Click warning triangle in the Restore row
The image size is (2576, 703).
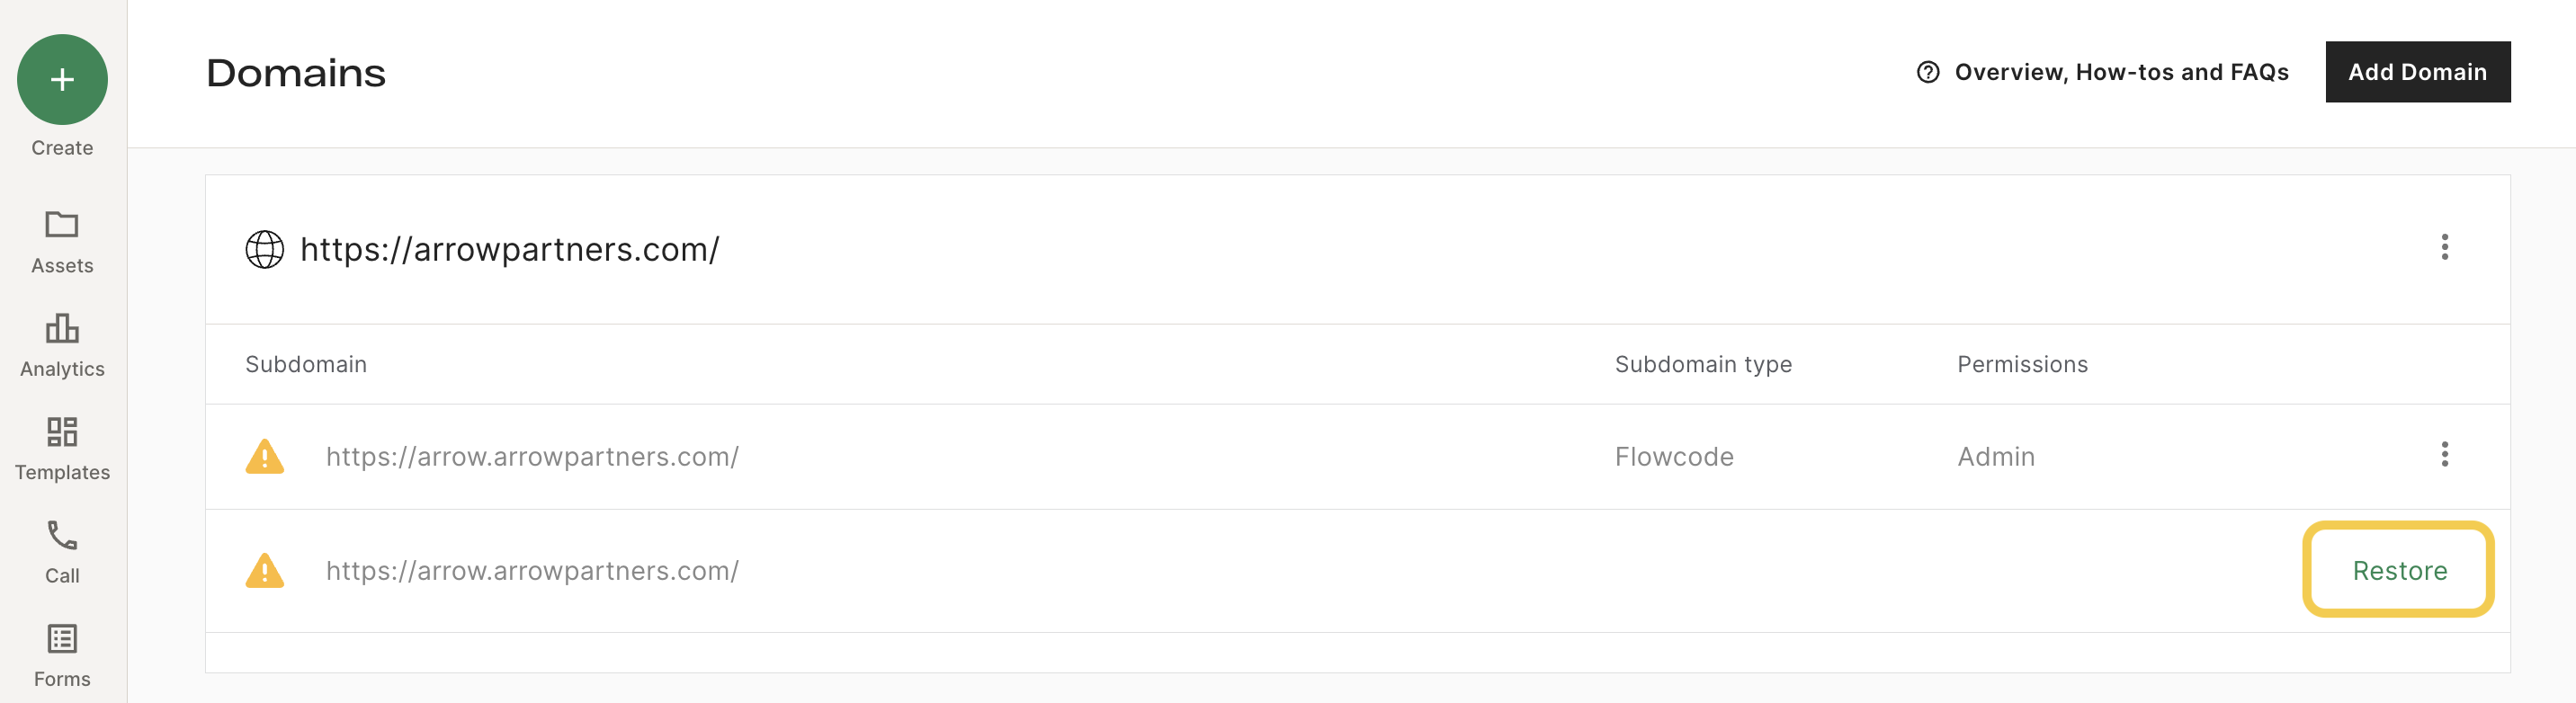coord(265,571)
